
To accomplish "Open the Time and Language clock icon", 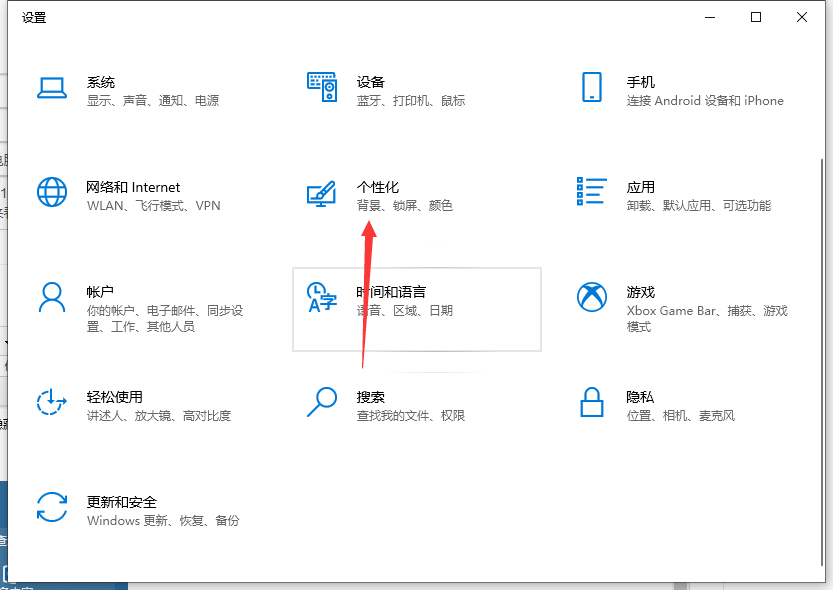I will [x=322, y=298].
